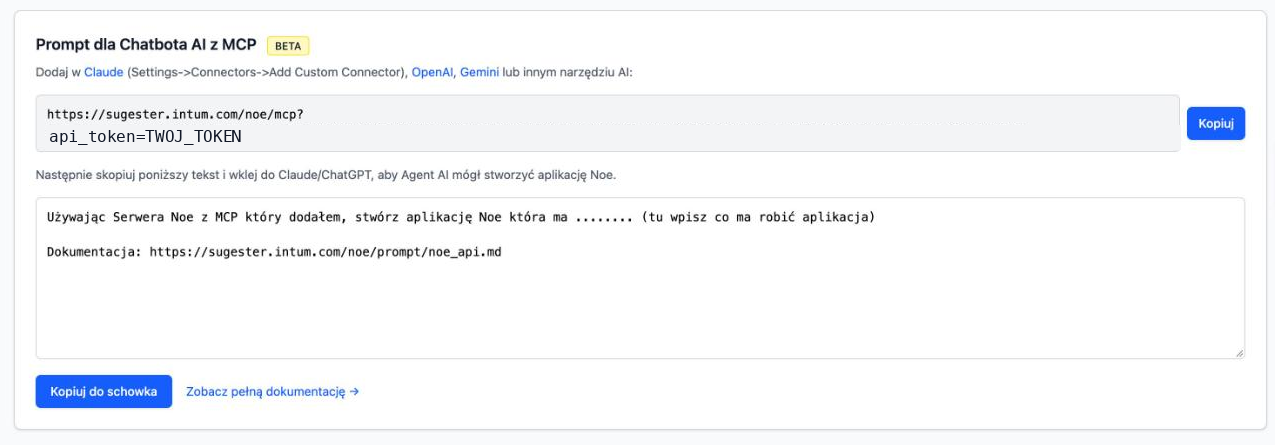Click the BETA badge
Viewport: 1275px width, 445px height.
point(288,45)
